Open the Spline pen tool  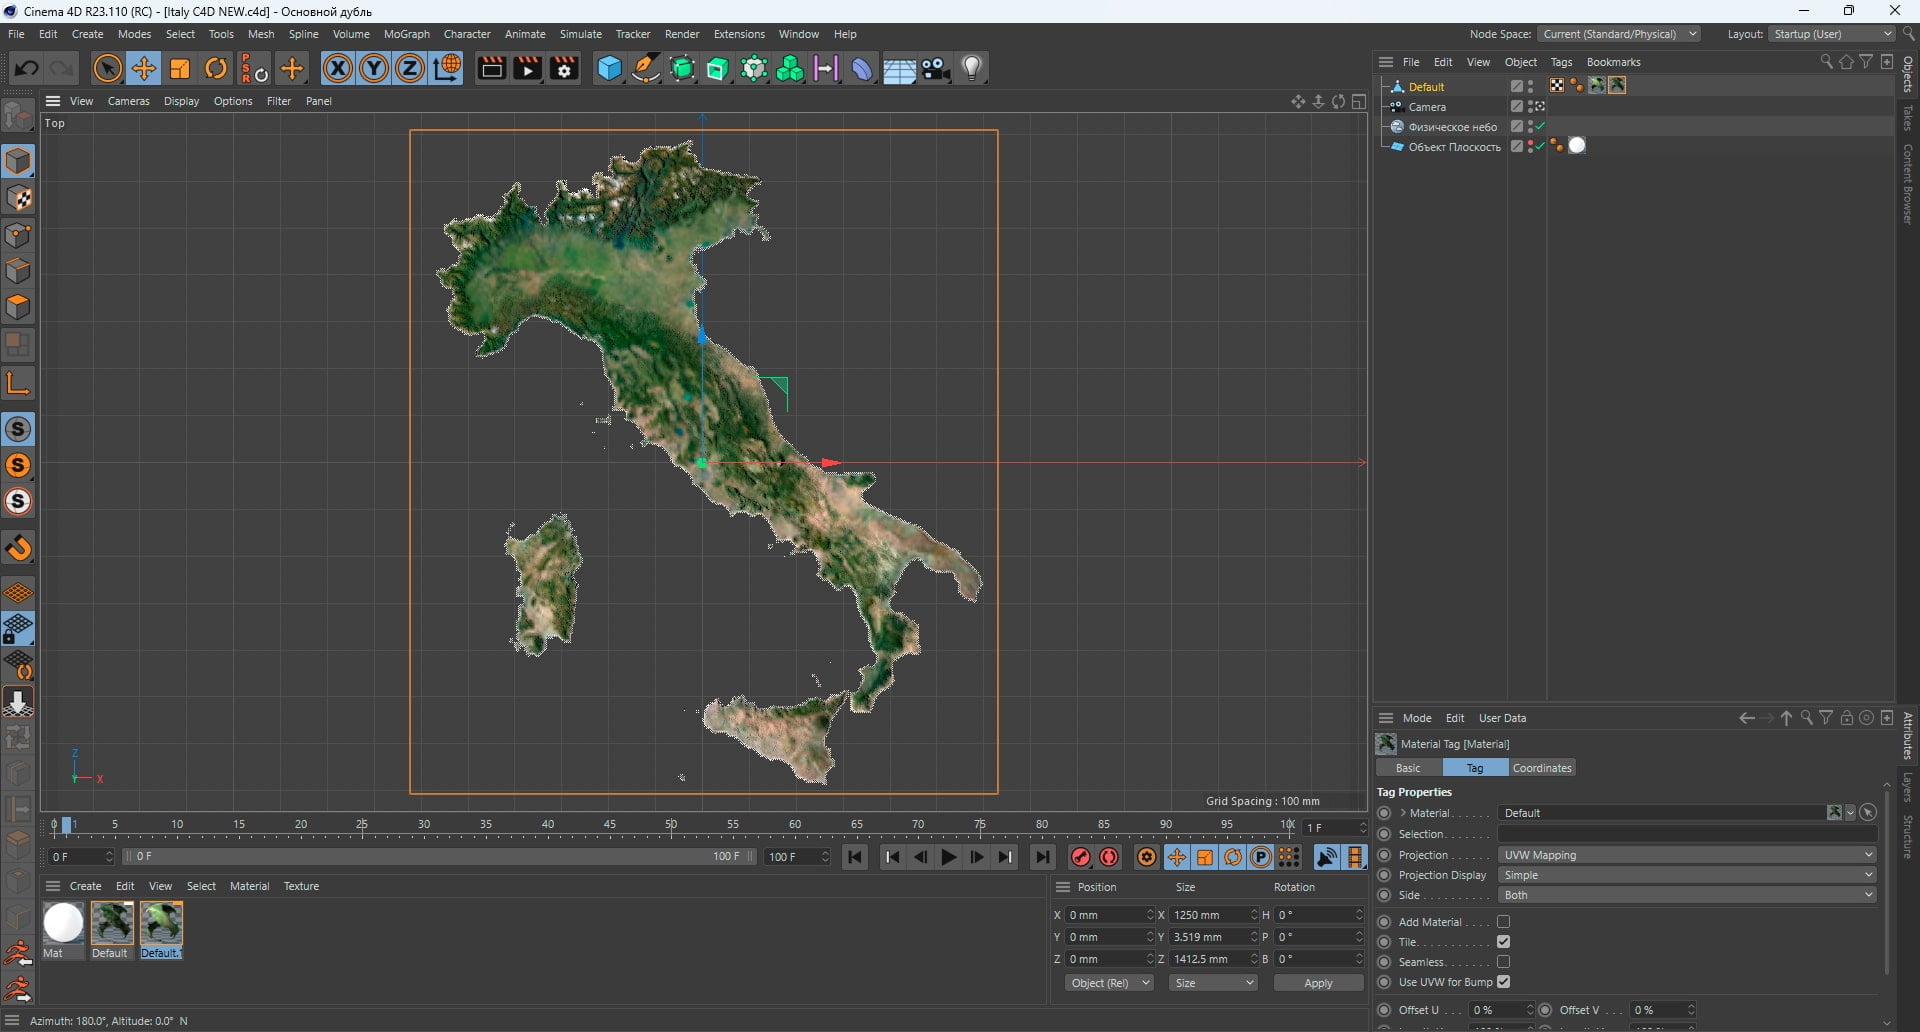click(646, 68)
